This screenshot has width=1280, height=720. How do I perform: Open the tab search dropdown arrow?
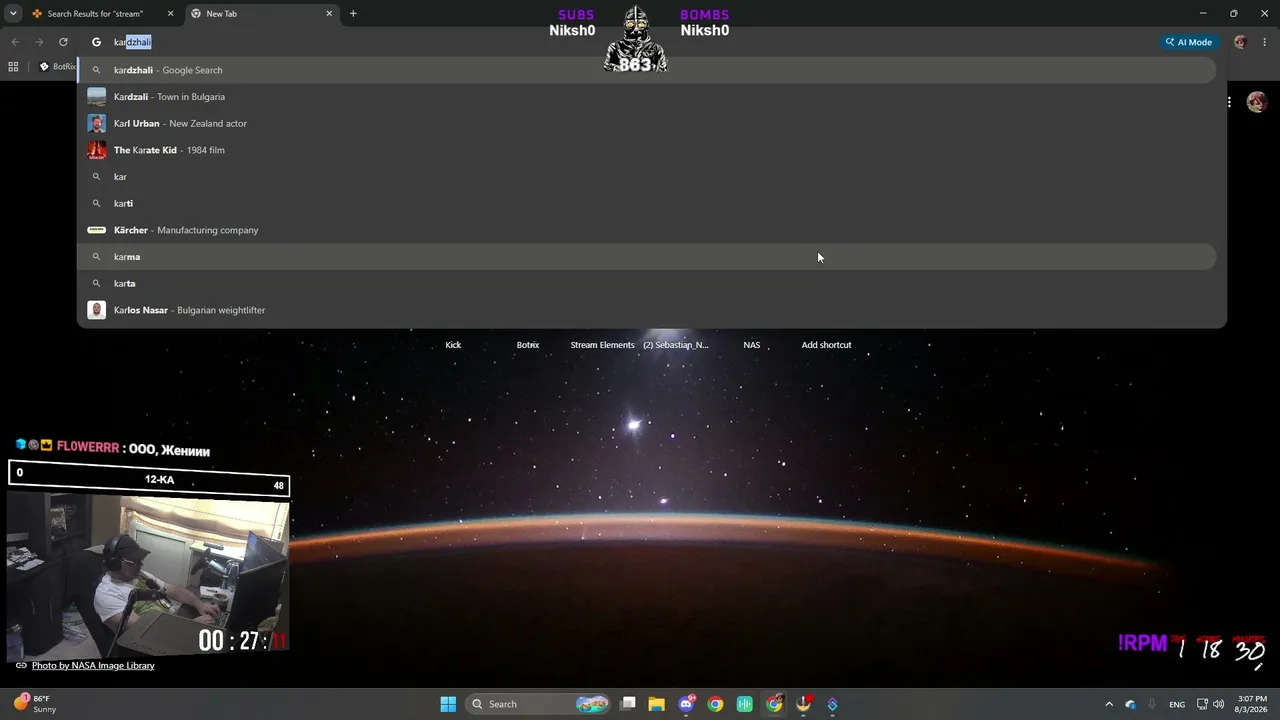(x=13, y=14)
